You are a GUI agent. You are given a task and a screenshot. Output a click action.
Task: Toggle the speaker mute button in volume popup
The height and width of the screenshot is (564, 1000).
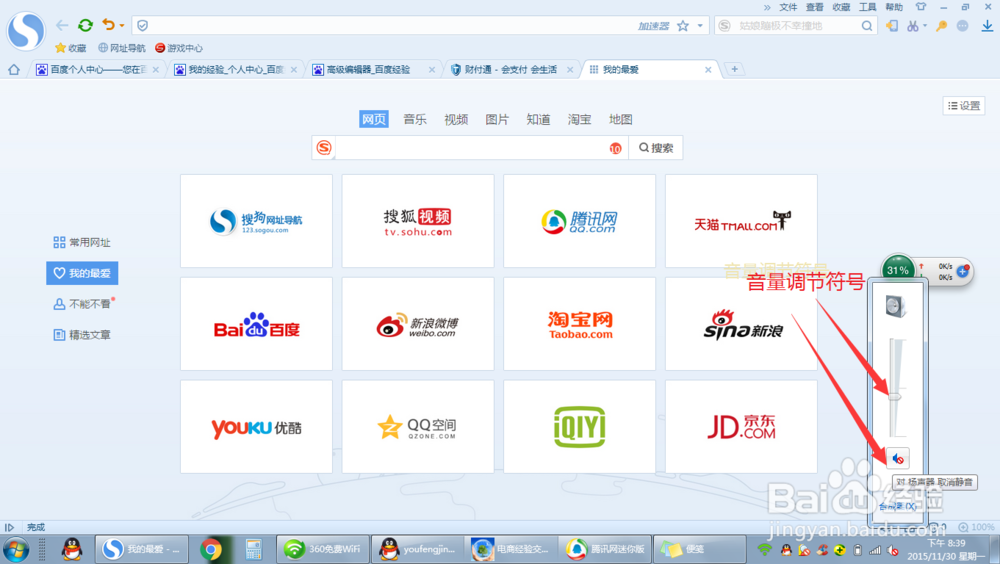[897, 458]
